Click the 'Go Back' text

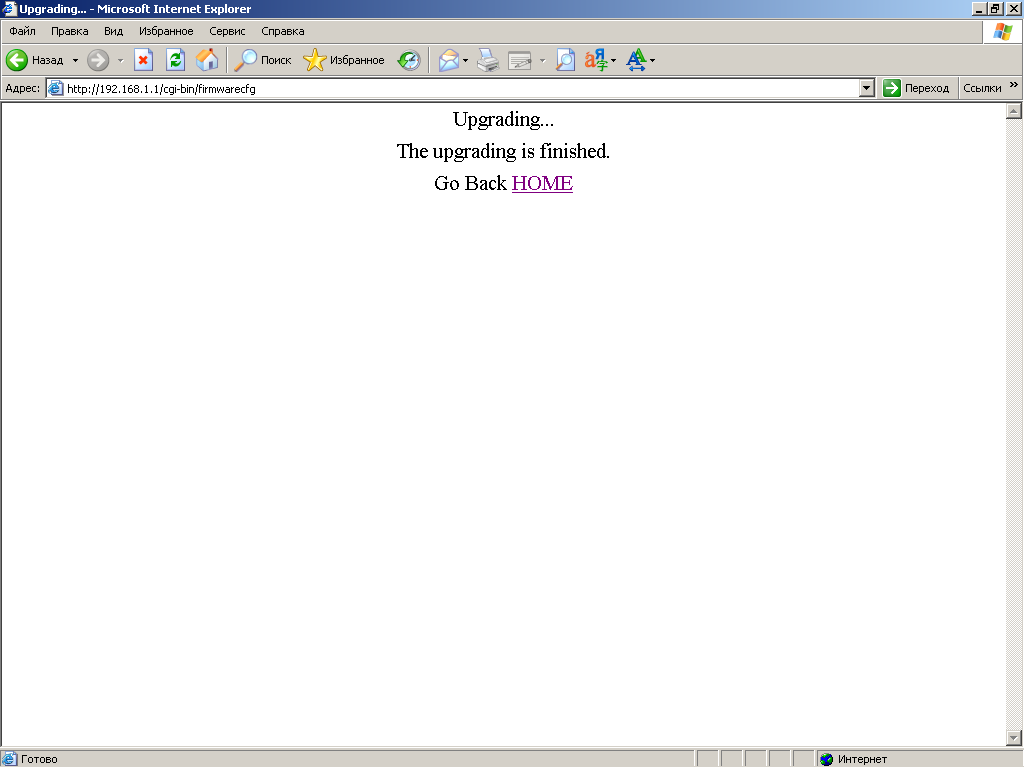click(470, 184)
